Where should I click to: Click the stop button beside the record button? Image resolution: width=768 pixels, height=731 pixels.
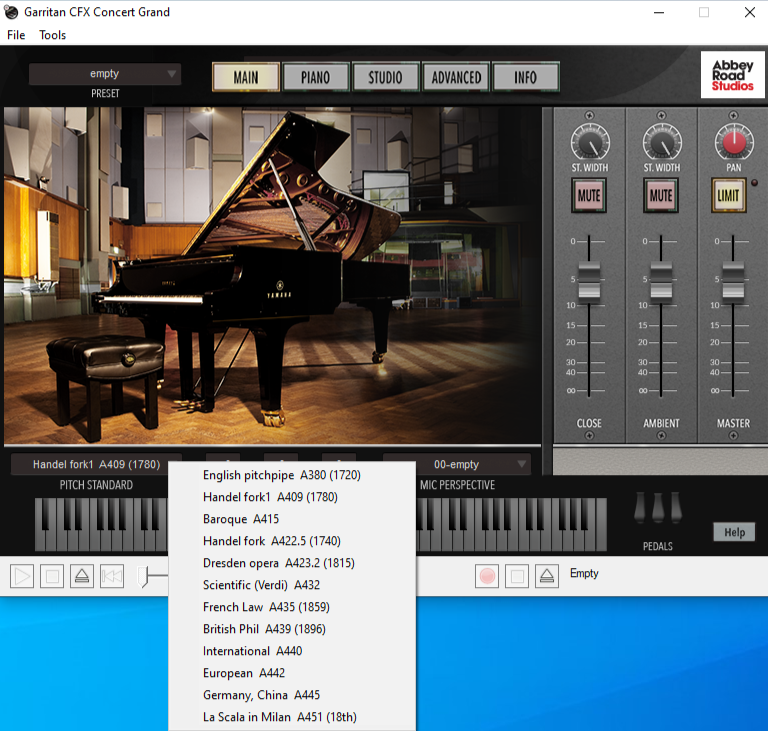[x=517, y=576]
